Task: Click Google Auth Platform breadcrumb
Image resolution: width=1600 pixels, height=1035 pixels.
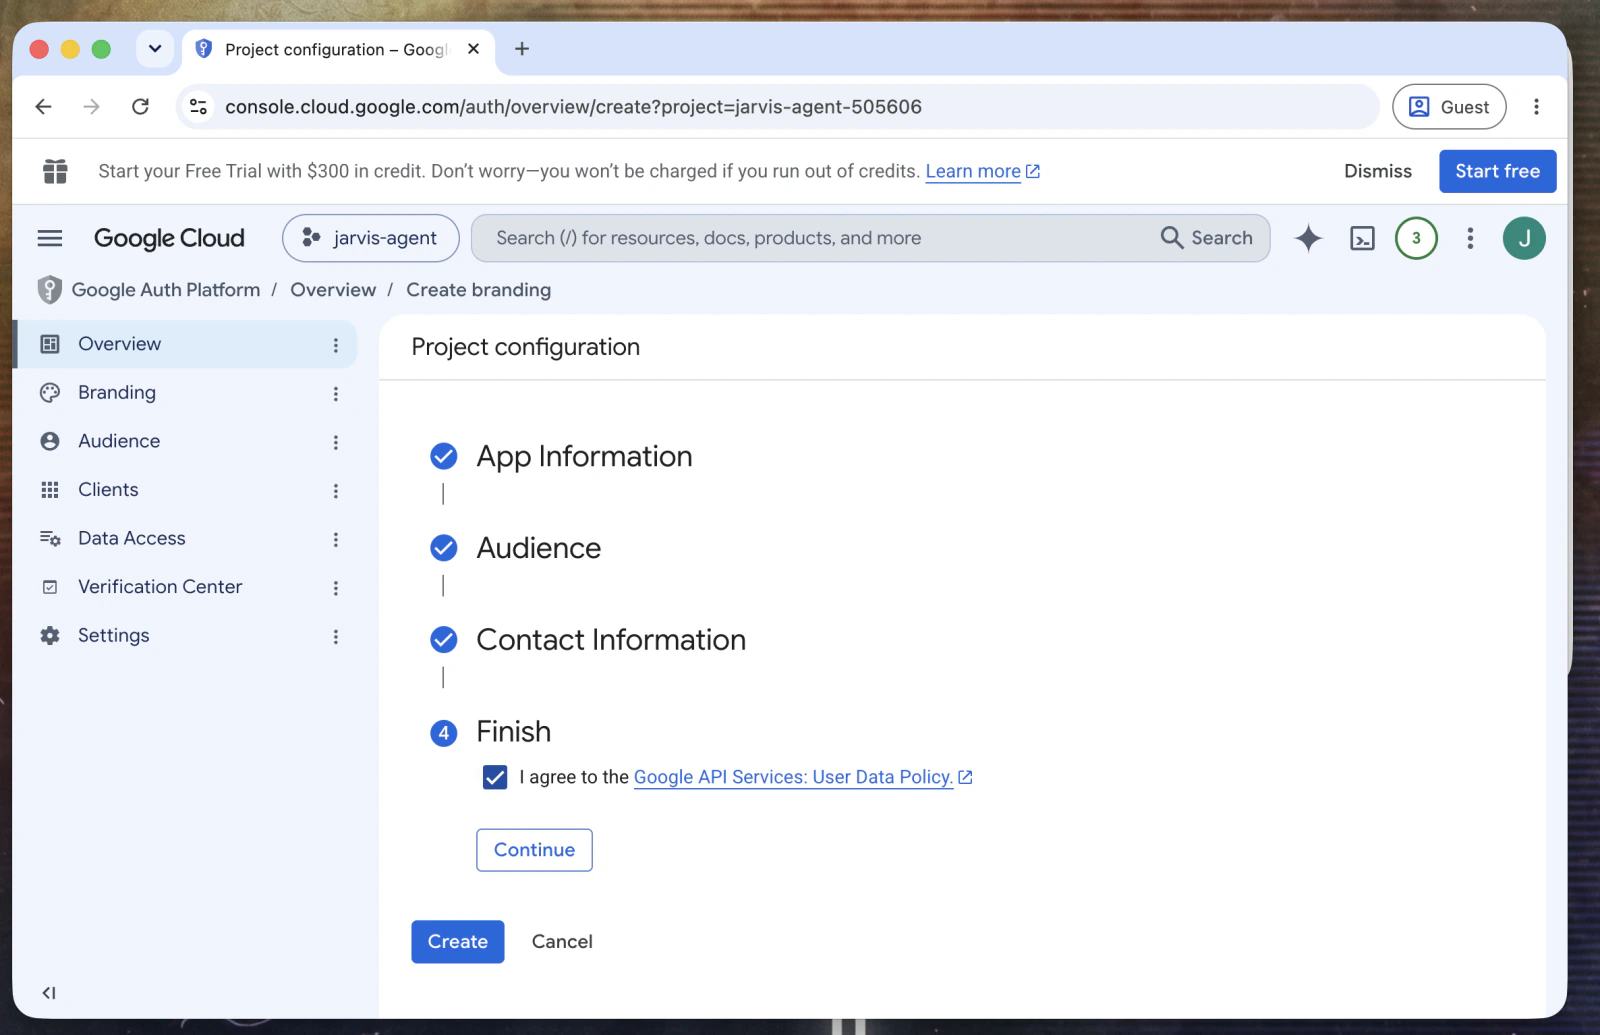Action: pyautogui.click(x=166, y=290)
